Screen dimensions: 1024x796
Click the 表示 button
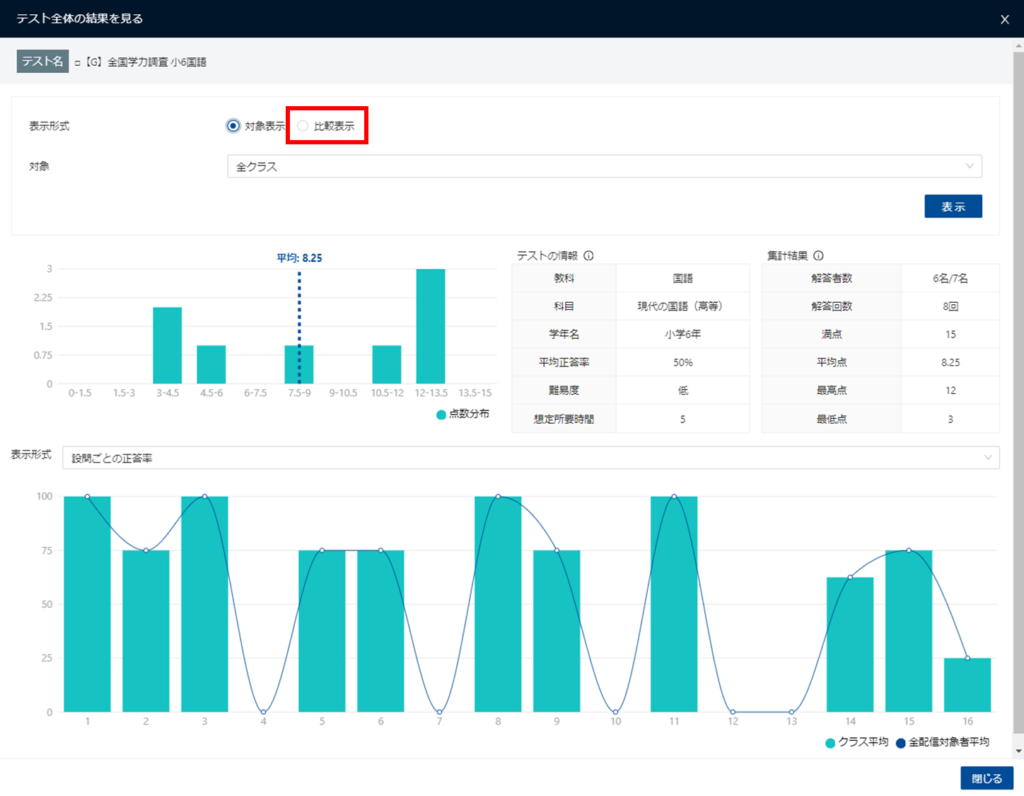(x=953, y=206)
